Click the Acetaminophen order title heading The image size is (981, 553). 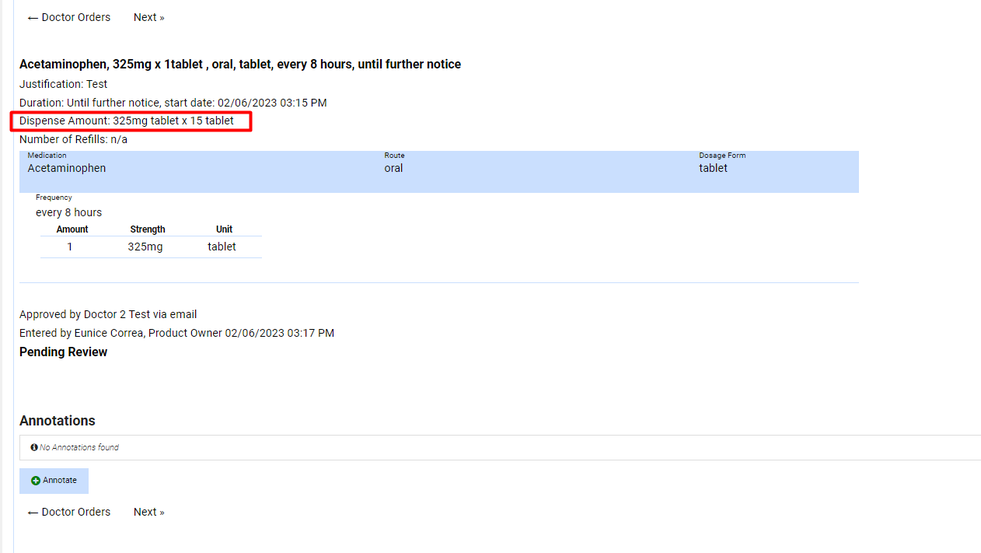click(240, 64)
